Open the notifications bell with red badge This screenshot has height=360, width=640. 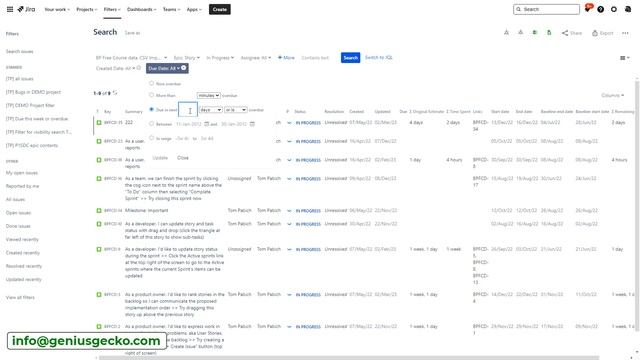[588, 9]
